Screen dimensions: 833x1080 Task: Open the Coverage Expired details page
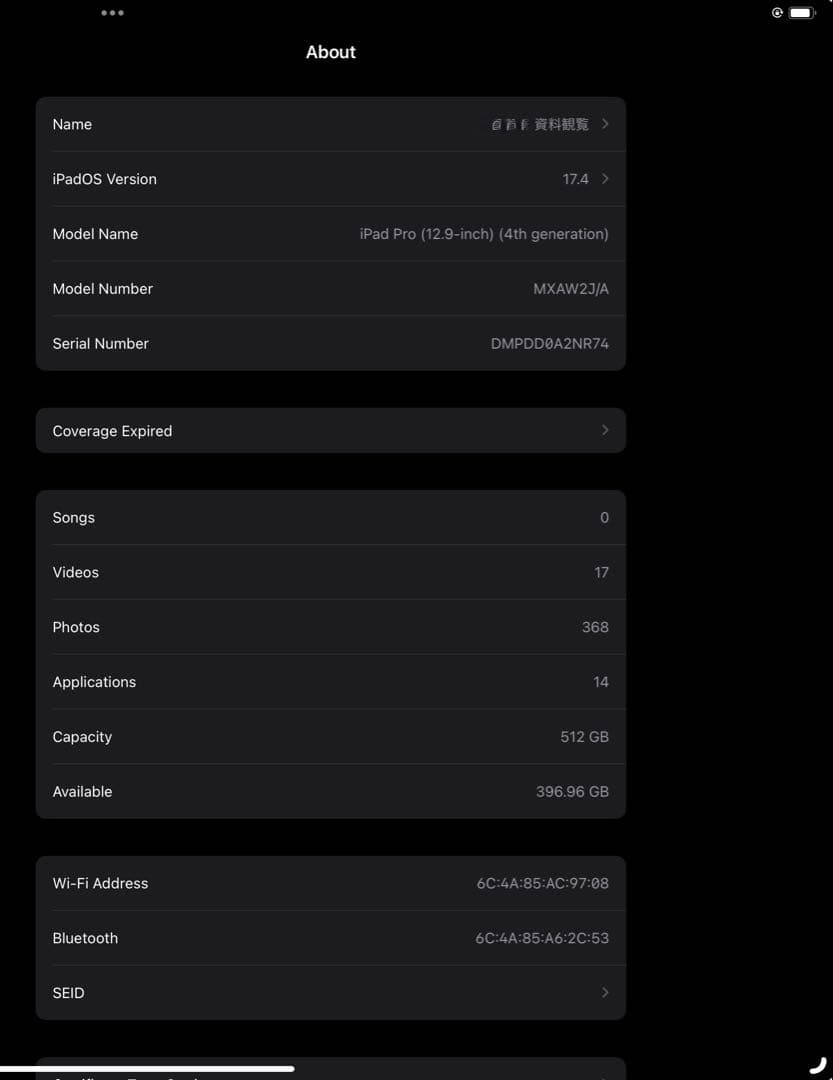pyautogui.click(x=330, y=430)
